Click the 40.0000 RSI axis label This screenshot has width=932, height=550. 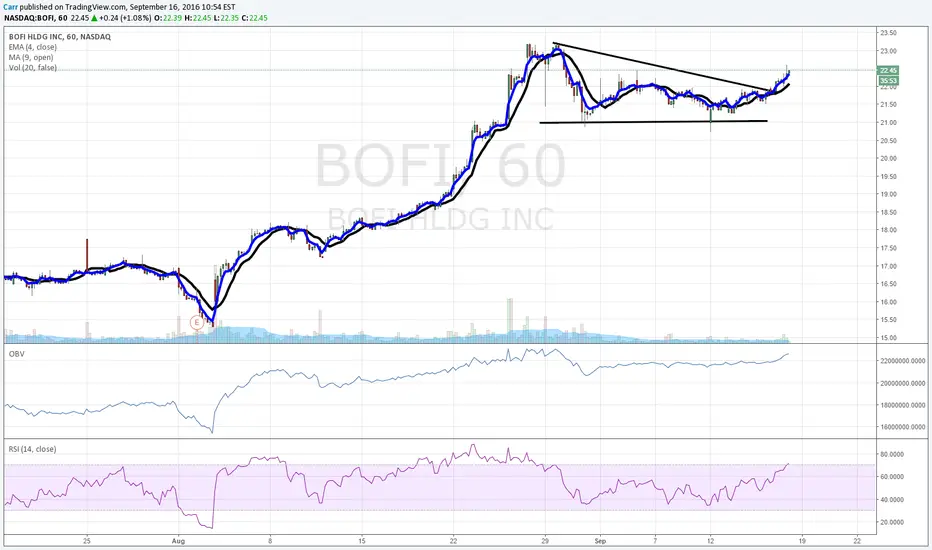point(892,499)
